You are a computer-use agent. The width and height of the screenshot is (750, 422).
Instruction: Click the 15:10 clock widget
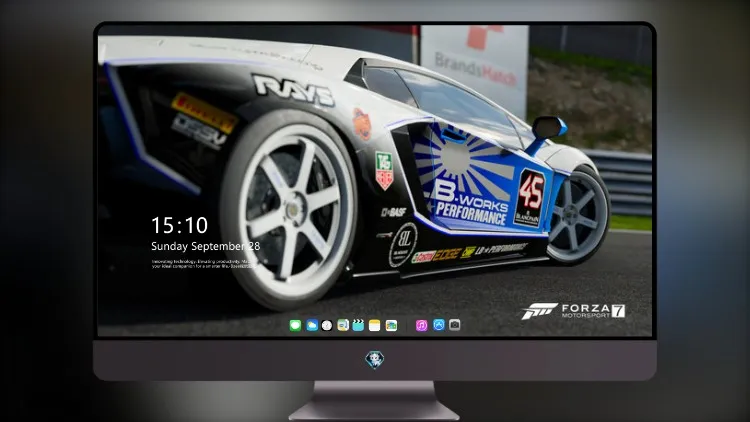click(179, 225)
